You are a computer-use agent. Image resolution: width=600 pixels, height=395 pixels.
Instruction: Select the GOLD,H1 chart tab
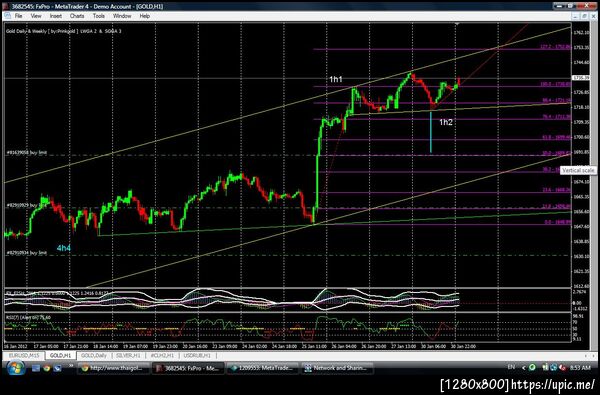click(60, 356)
